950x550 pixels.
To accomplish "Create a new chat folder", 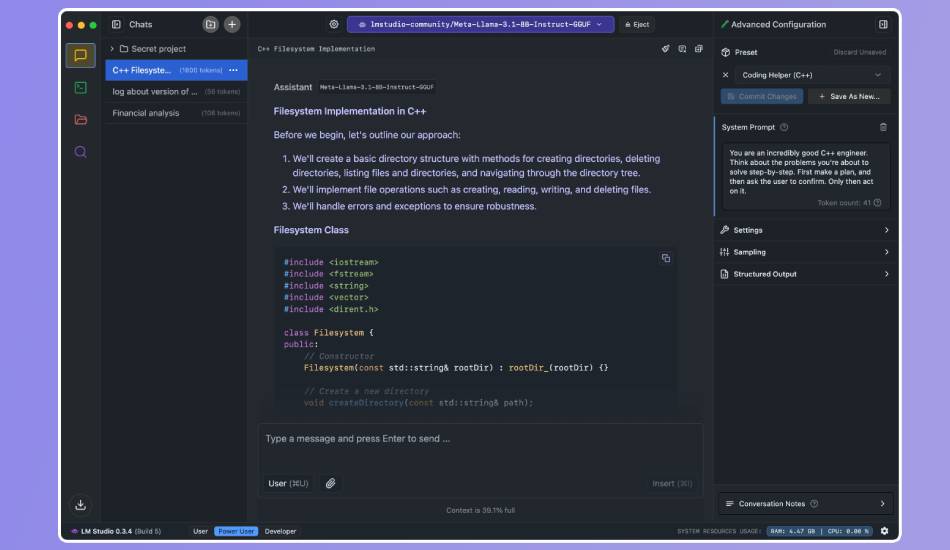I will tap(210, 24).
